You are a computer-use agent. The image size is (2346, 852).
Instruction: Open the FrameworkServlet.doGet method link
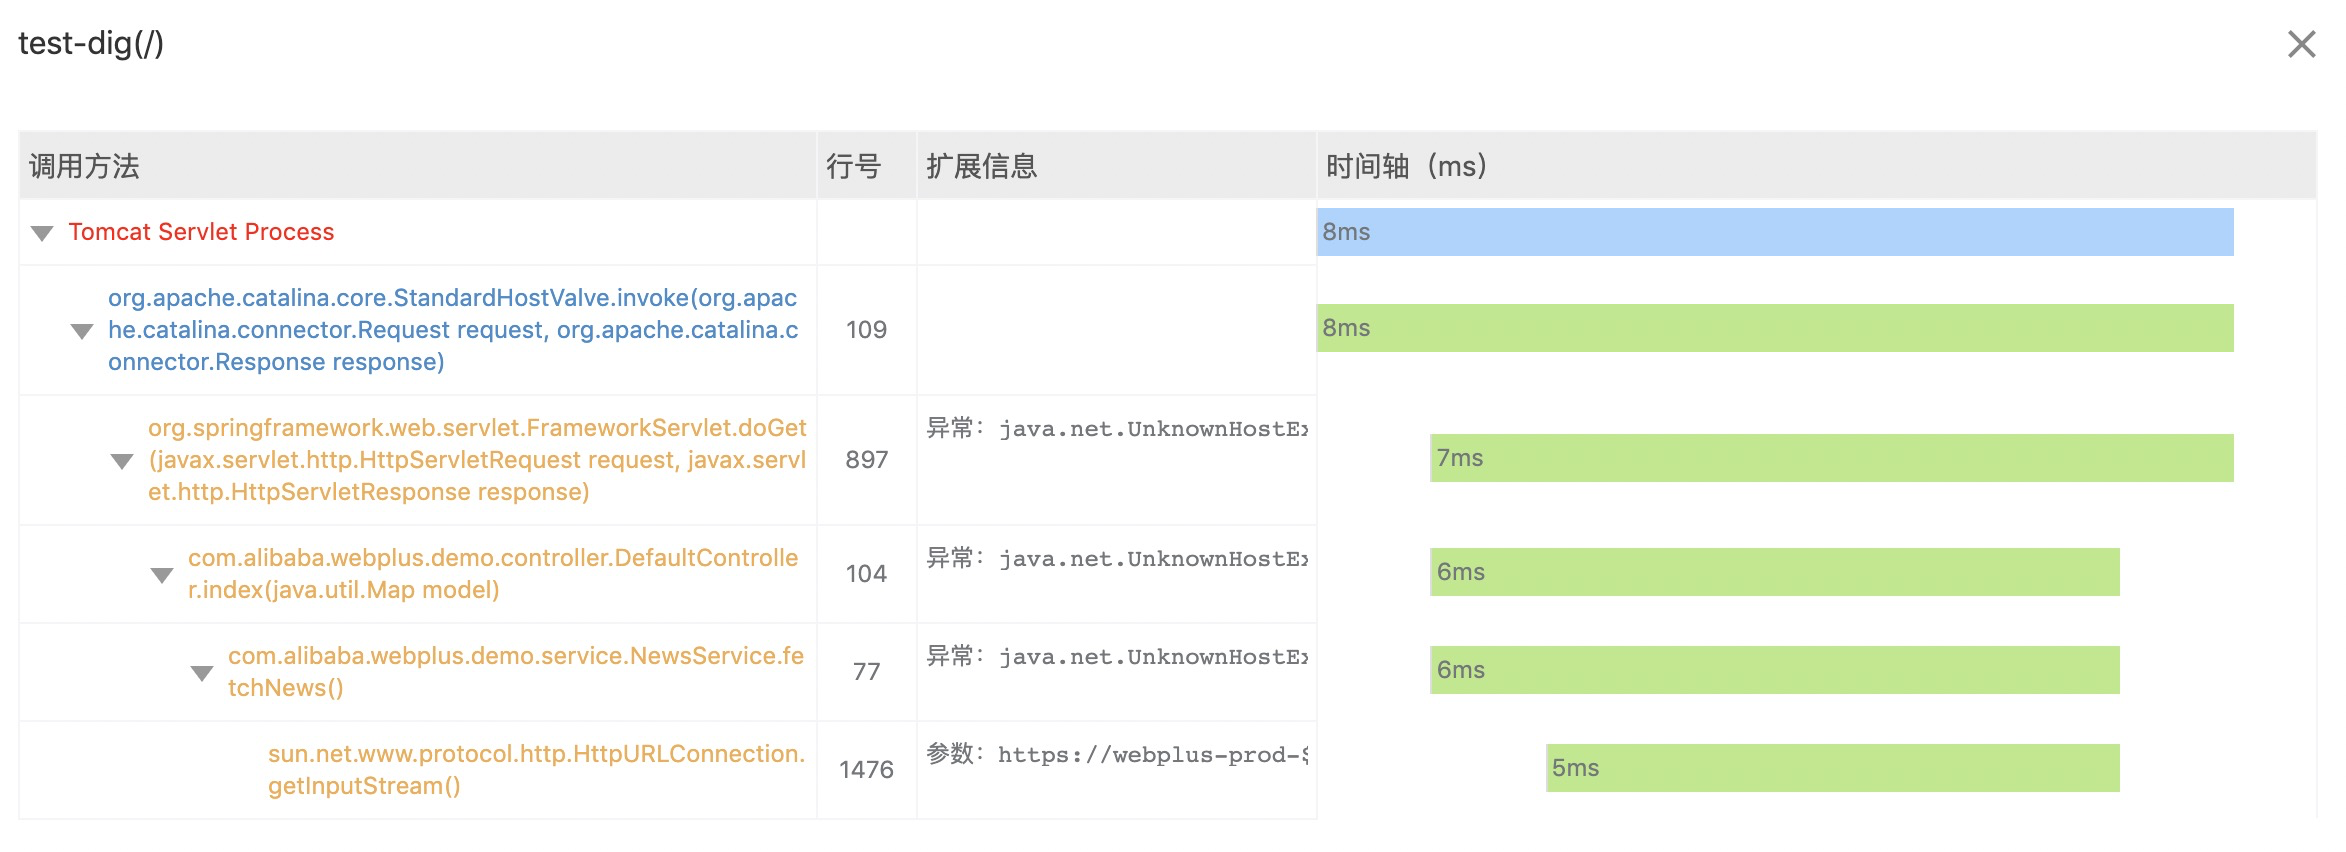click(476, 460)
